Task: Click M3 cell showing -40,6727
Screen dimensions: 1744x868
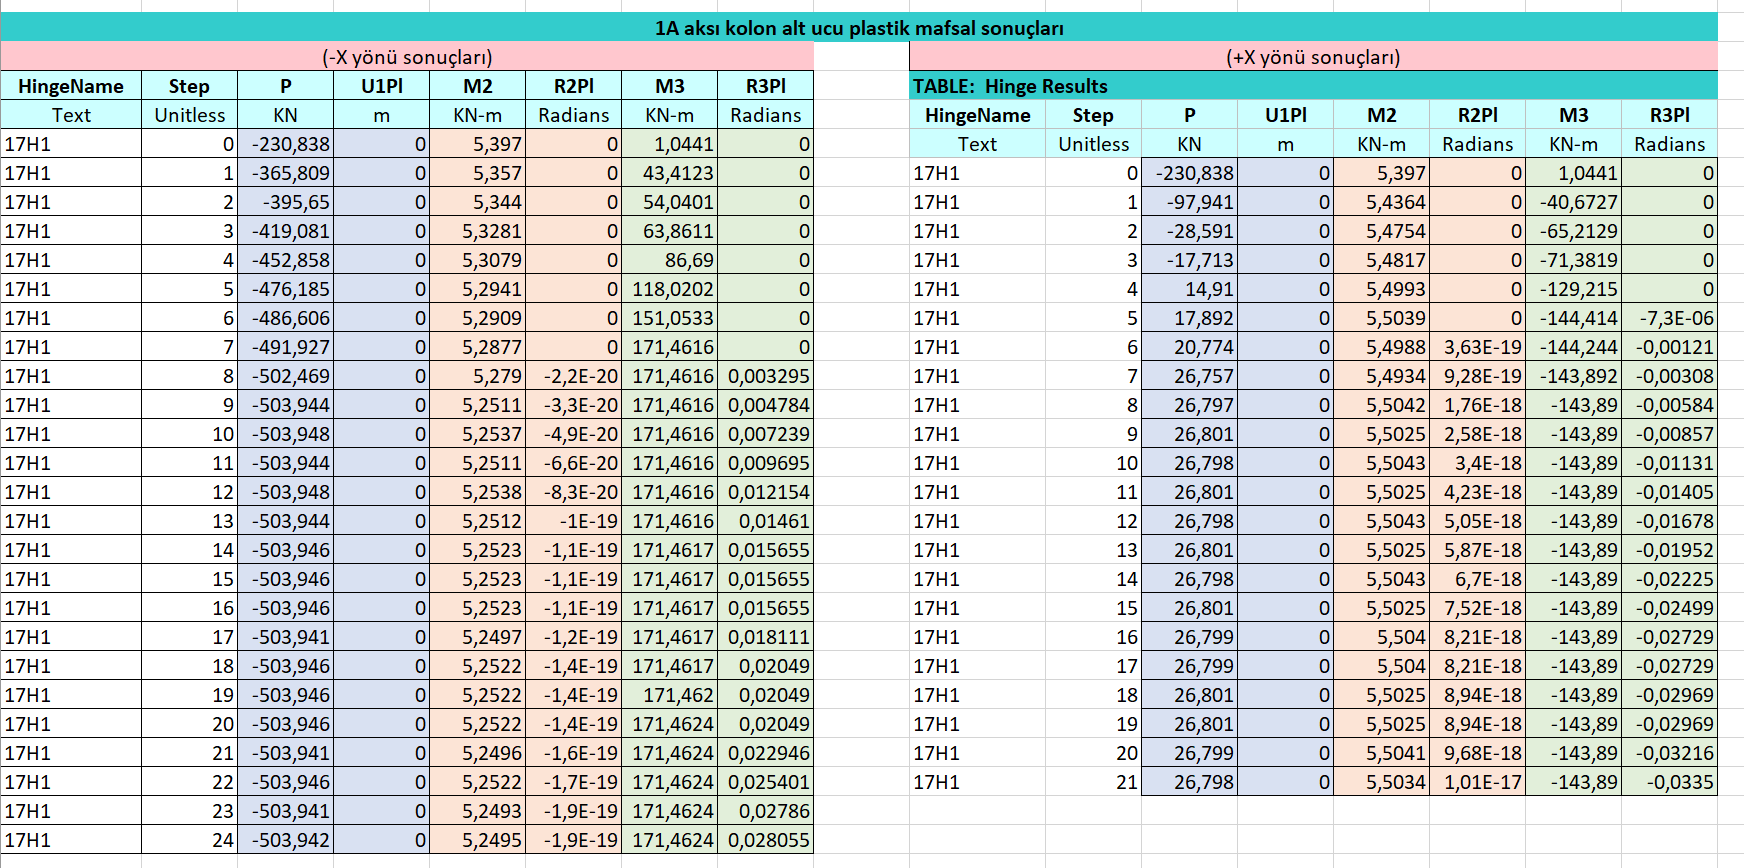Action: (1574, 202)
